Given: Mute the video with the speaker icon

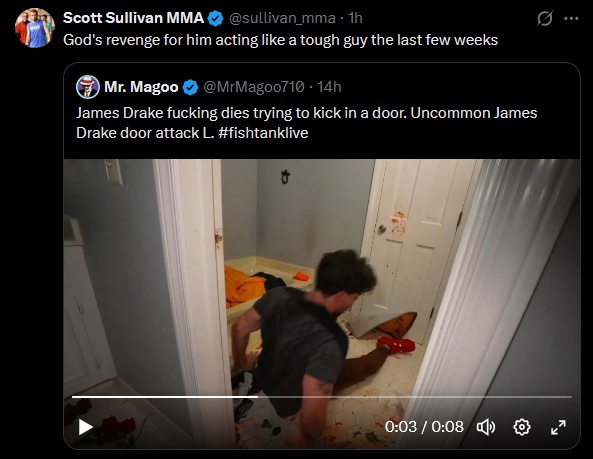Looking at the screenshot, I should [486, 427].
